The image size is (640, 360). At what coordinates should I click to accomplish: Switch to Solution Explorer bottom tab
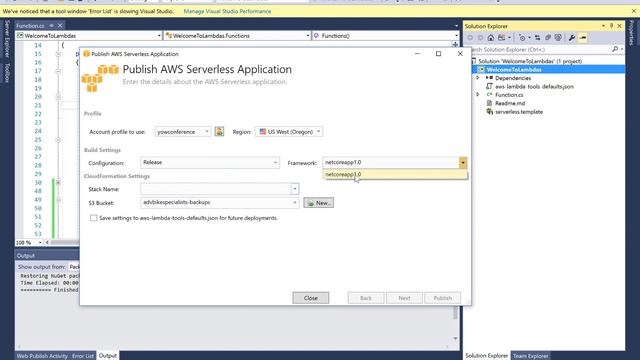point(487,356)
